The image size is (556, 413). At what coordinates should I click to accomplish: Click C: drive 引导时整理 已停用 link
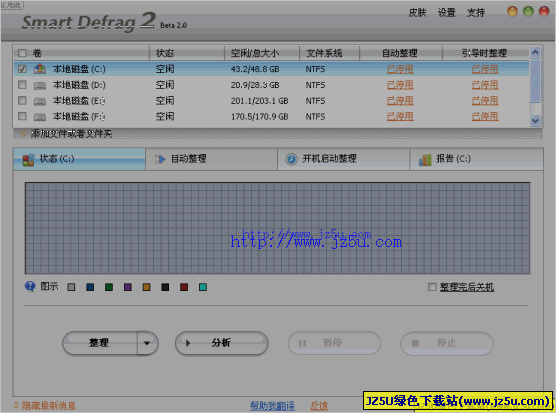coord(485,69)
